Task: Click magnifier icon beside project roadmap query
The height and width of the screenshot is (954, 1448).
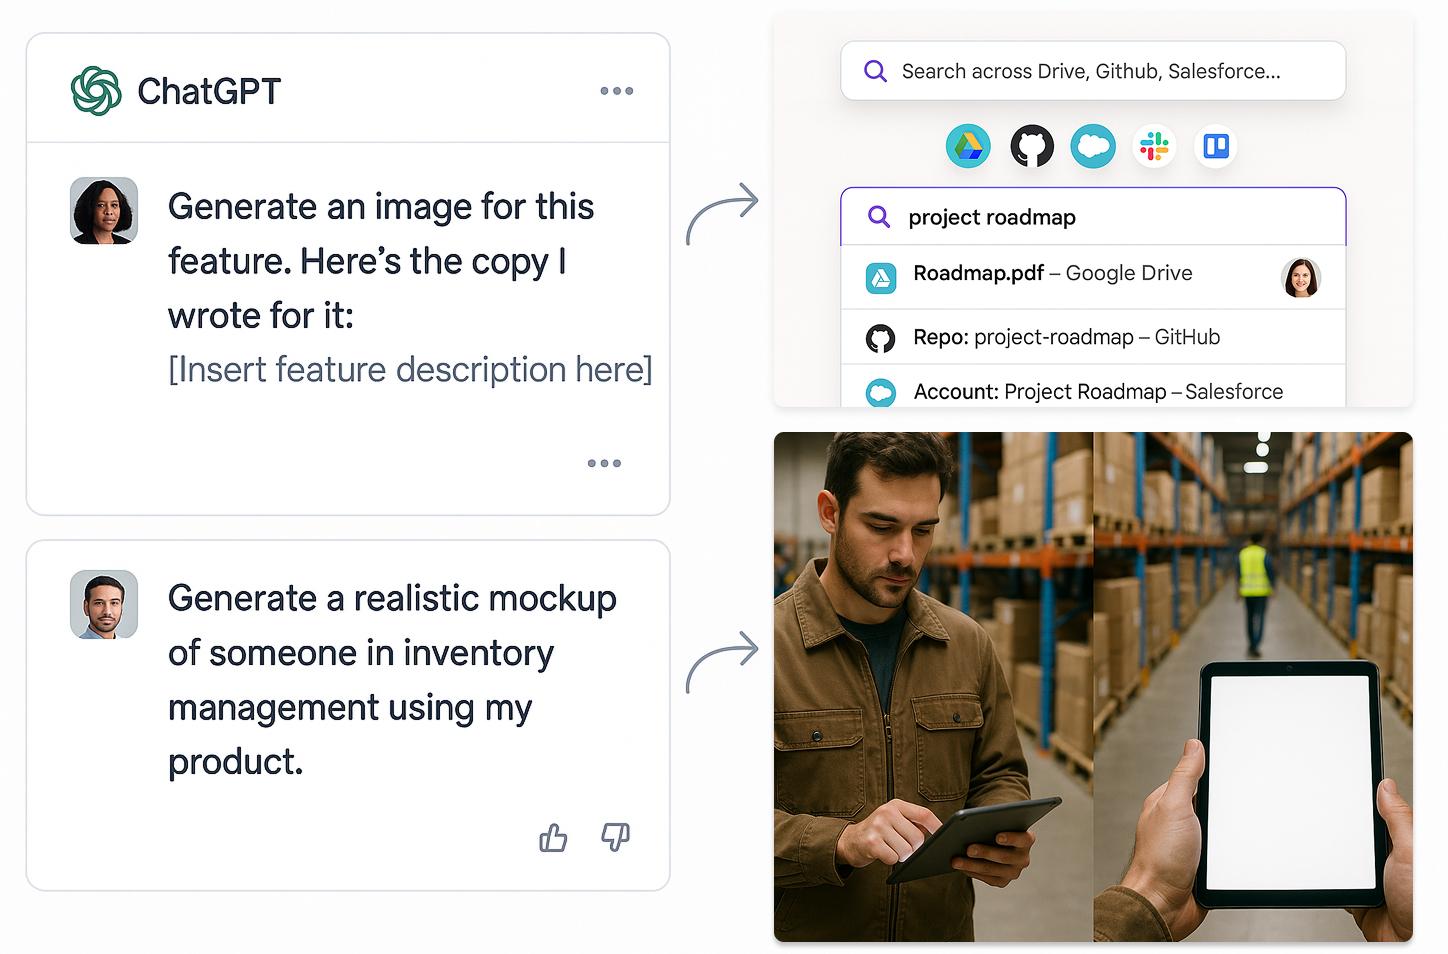Action: click(x=879, y=217)
